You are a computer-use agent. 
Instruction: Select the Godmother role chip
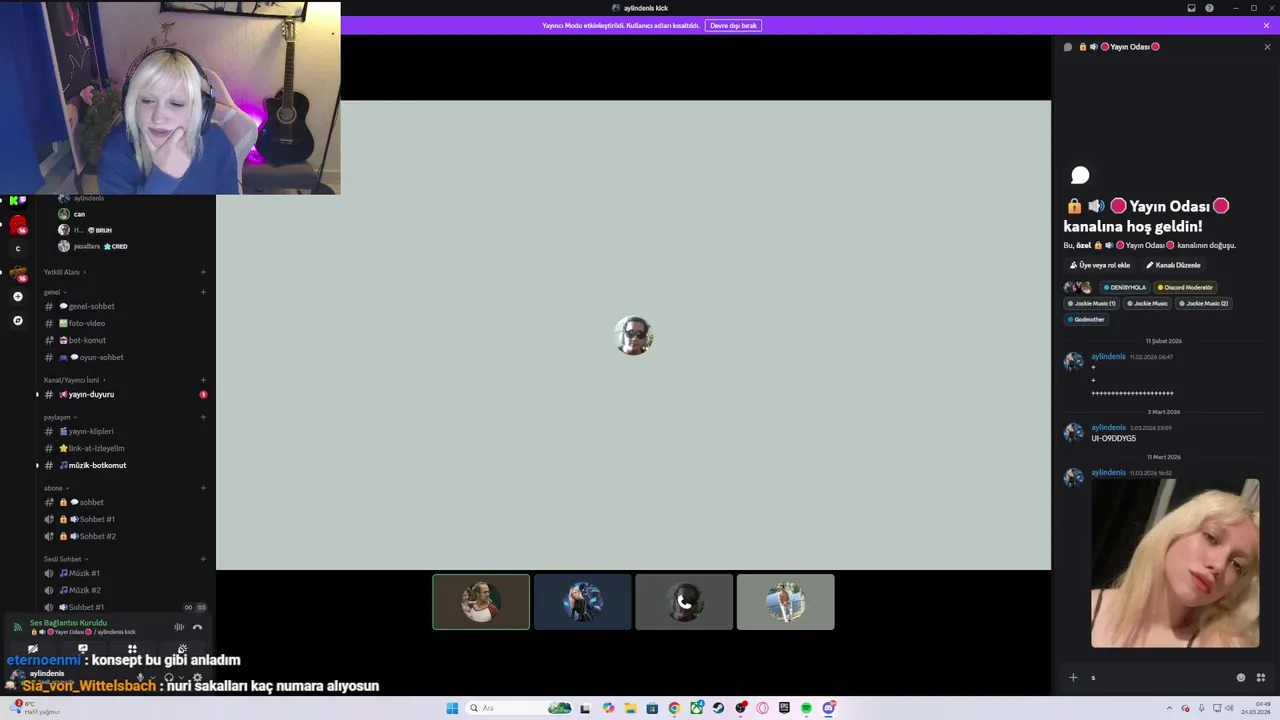1086,319
